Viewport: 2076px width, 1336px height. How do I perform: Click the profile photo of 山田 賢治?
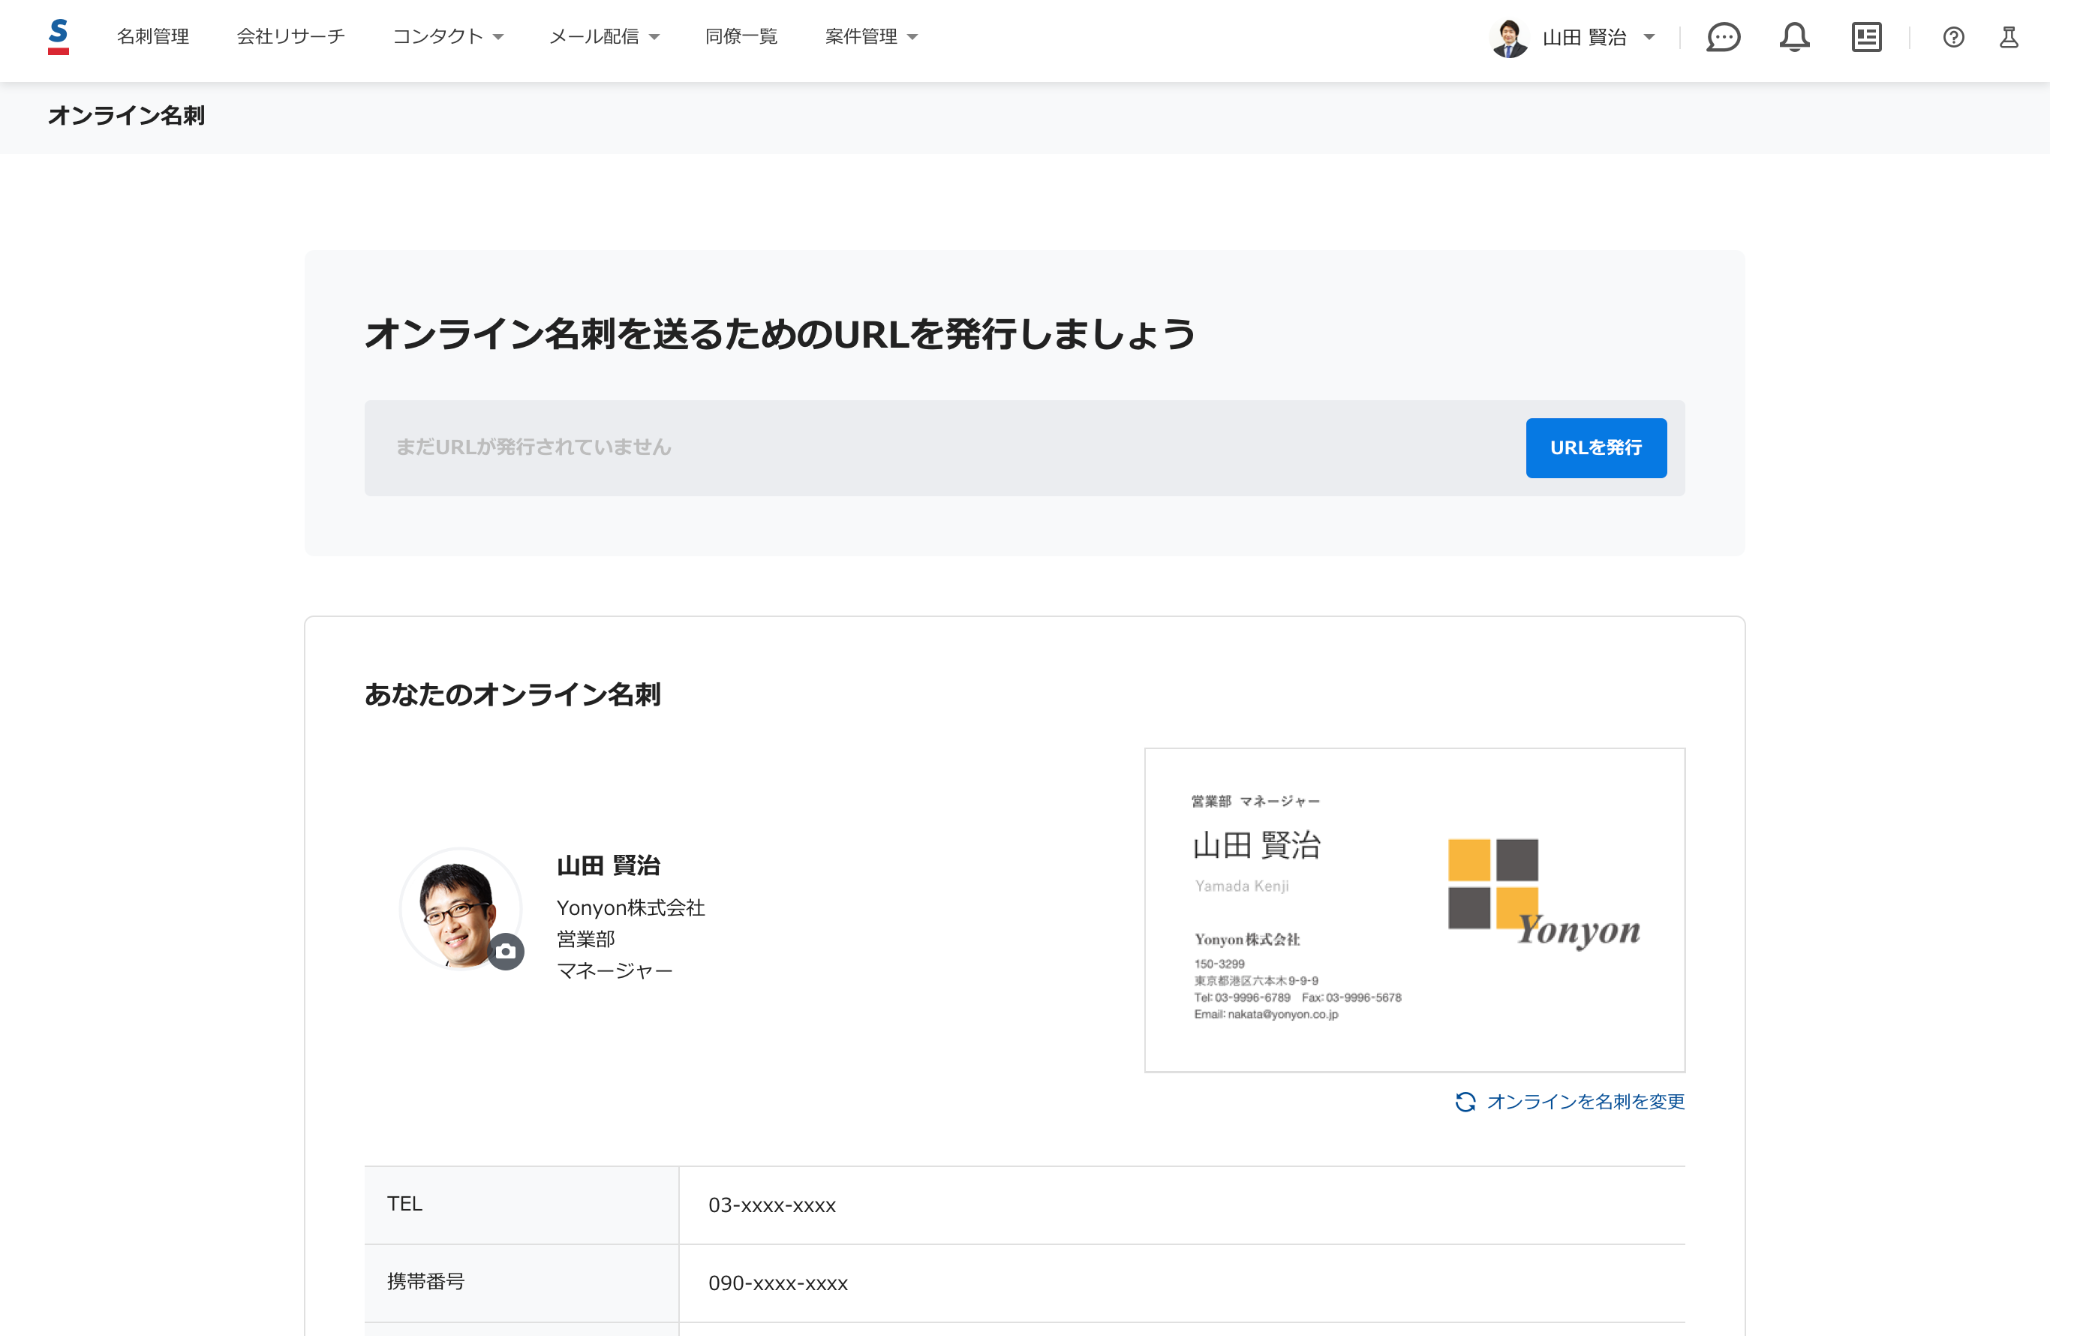pyautogui.click(x=460, y=909)
